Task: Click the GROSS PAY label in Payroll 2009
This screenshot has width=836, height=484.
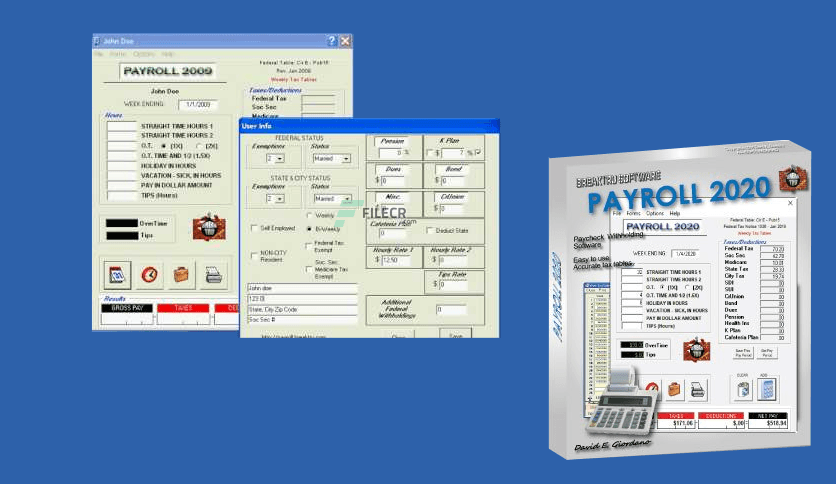Action: click(127, 308)
